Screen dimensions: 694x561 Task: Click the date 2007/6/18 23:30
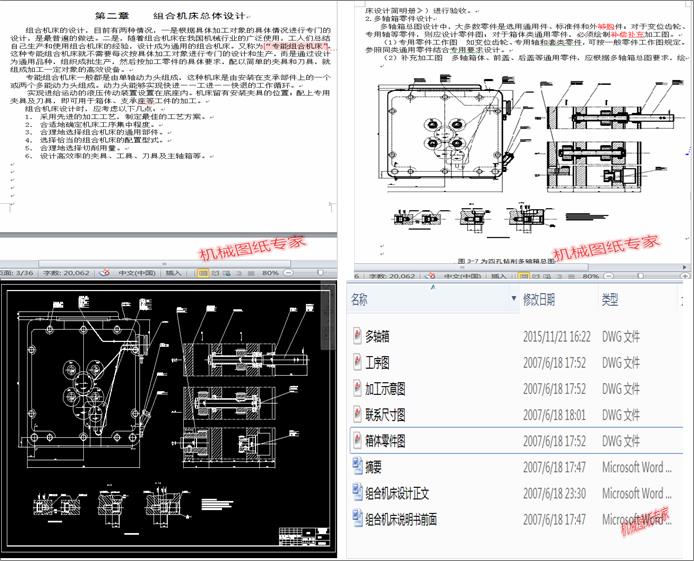click(x=554, y=493)
